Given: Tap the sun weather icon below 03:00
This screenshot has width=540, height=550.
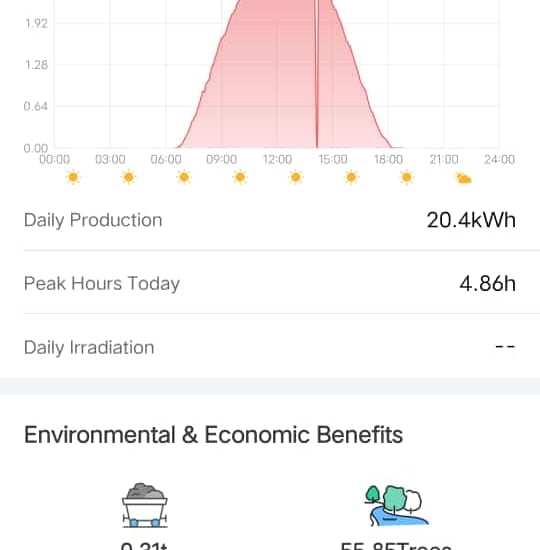Looking at the screenshot, I should pos(129,177).
